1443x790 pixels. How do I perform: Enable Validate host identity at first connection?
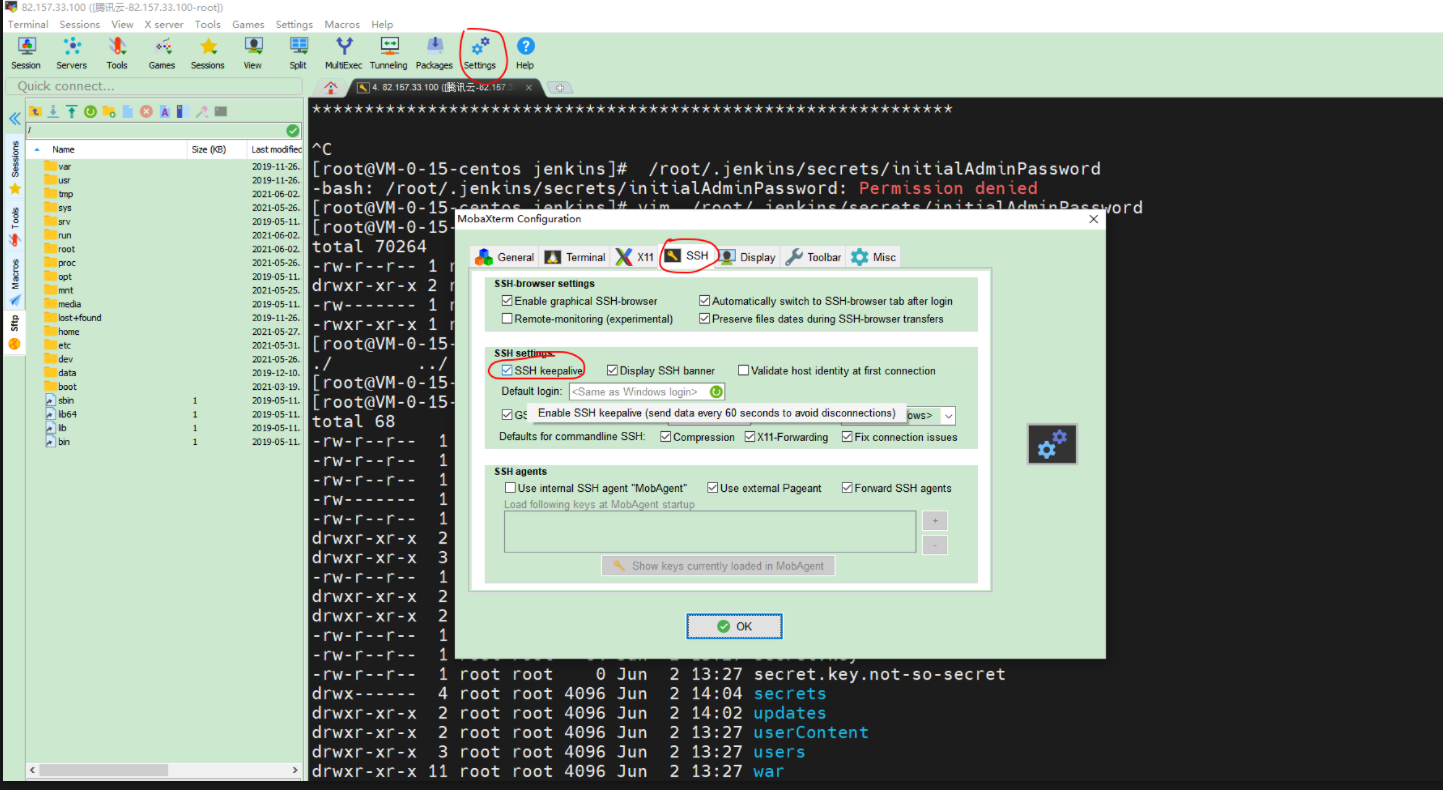pyautogui.click(x=744, y=370)
